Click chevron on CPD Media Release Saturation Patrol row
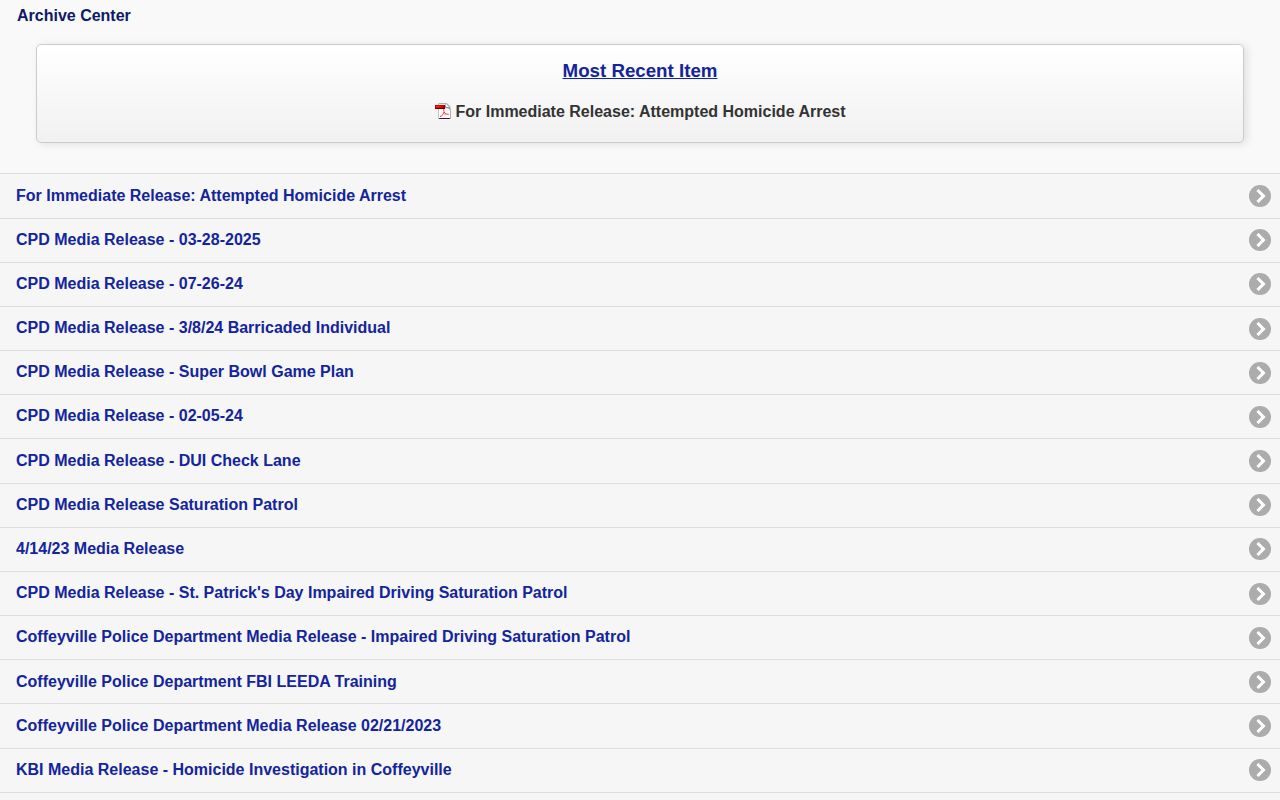Viewport: 1280px width, 800px height. 1260,505
